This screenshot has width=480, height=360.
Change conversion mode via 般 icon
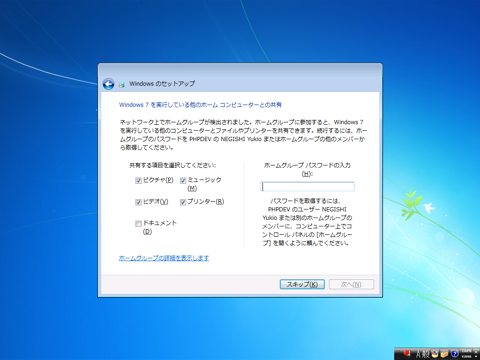[426, 354]
